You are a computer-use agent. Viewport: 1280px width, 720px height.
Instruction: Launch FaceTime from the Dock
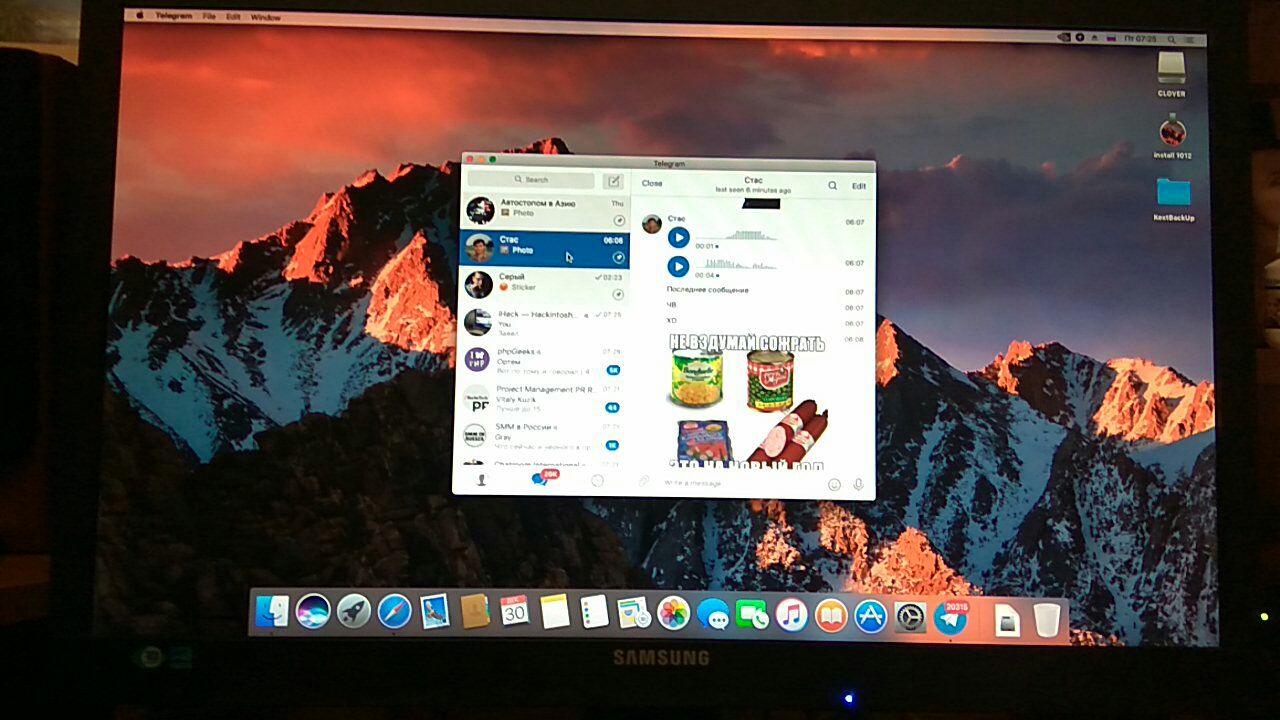point(752,614)
